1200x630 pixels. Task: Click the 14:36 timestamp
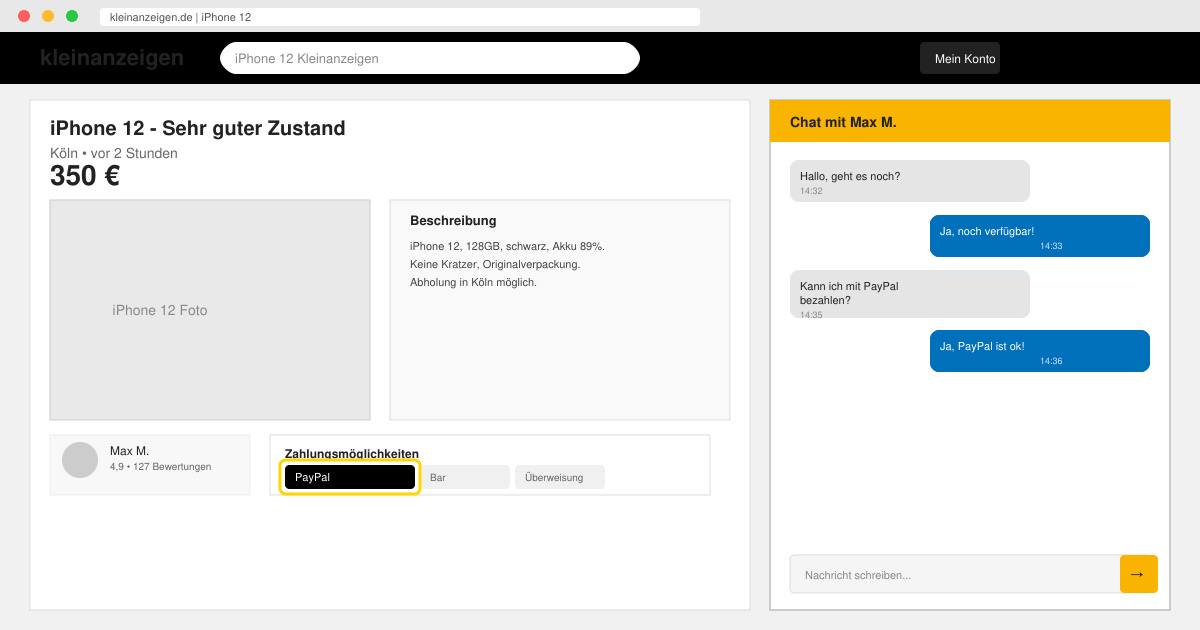pos(1051,360)
